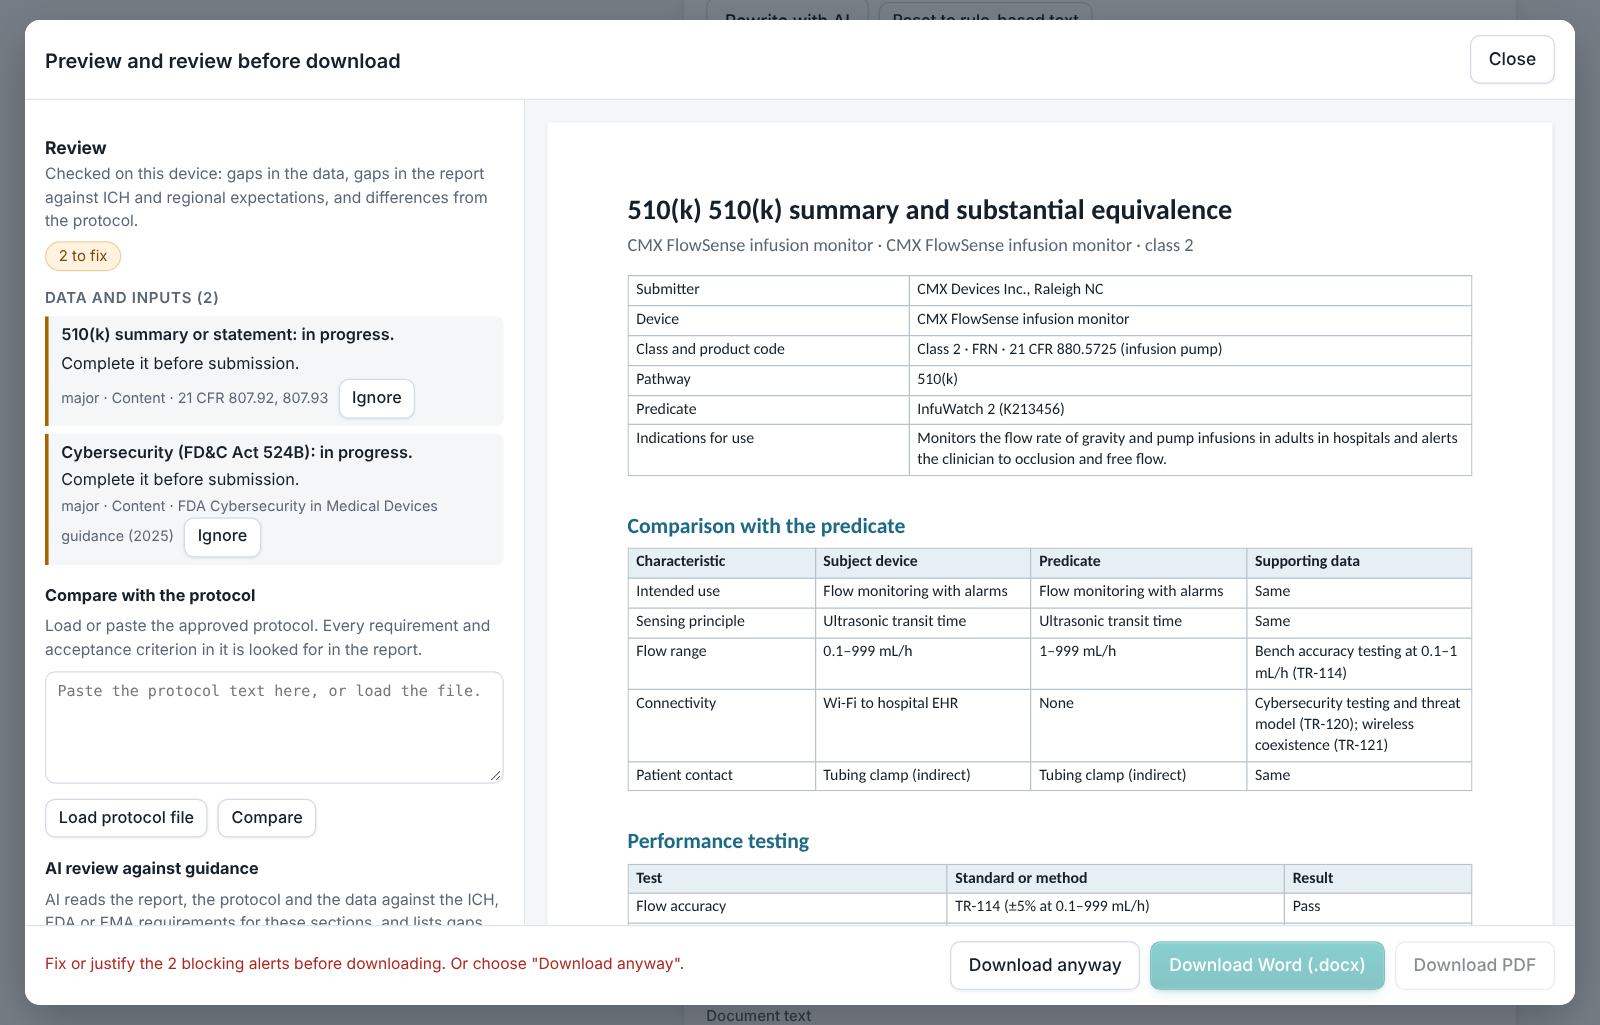This screenshot has height=1025, width=1600.
Task: Select the "Cybersecurity testing and threat model (TR-120)" cell
Action: [x=1359, y=724]
